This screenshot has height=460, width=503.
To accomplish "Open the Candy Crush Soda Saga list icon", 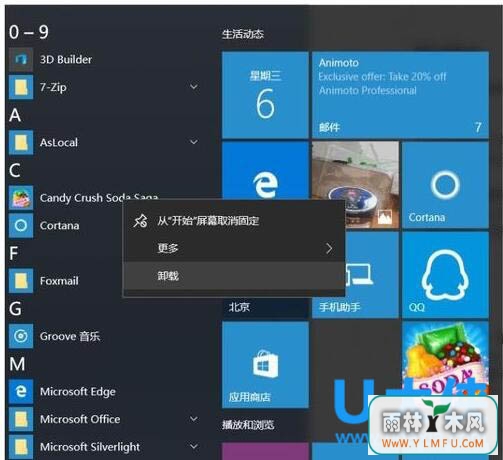I will pyautogui.click(x=21, y=198).
